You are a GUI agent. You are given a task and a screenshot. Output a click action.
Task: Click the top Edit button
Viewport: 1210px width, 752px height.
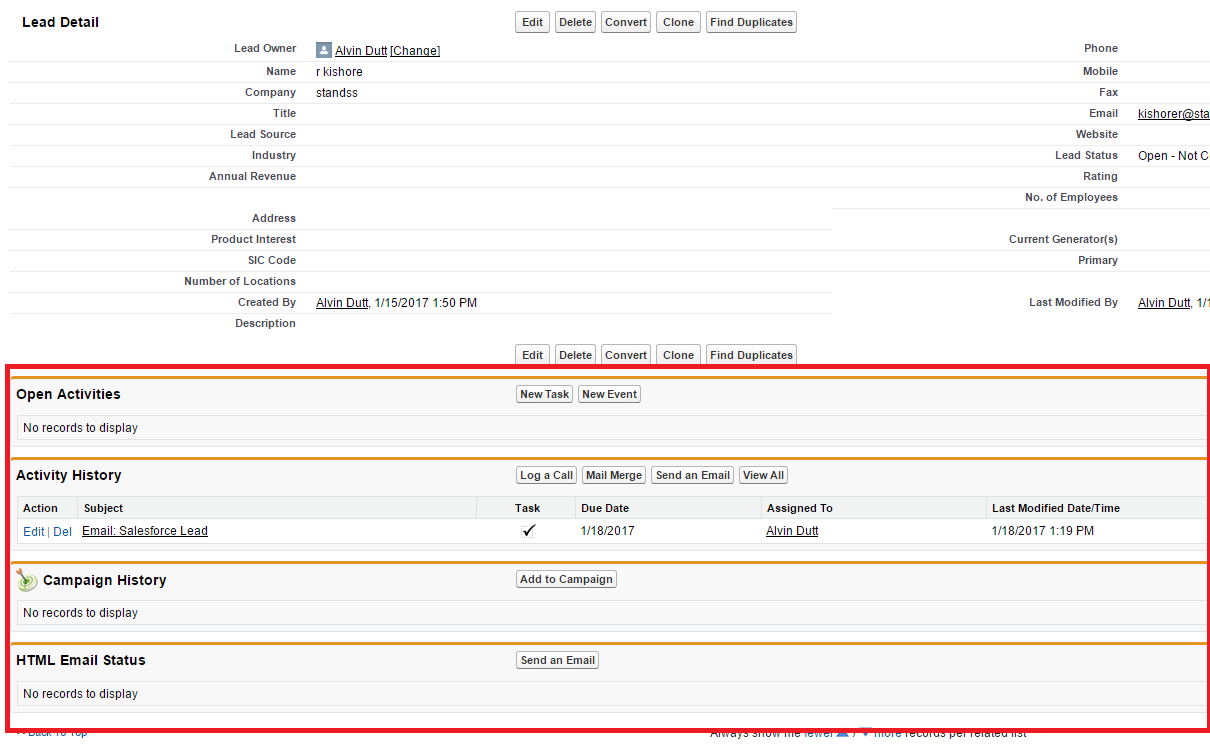point(533,22)
